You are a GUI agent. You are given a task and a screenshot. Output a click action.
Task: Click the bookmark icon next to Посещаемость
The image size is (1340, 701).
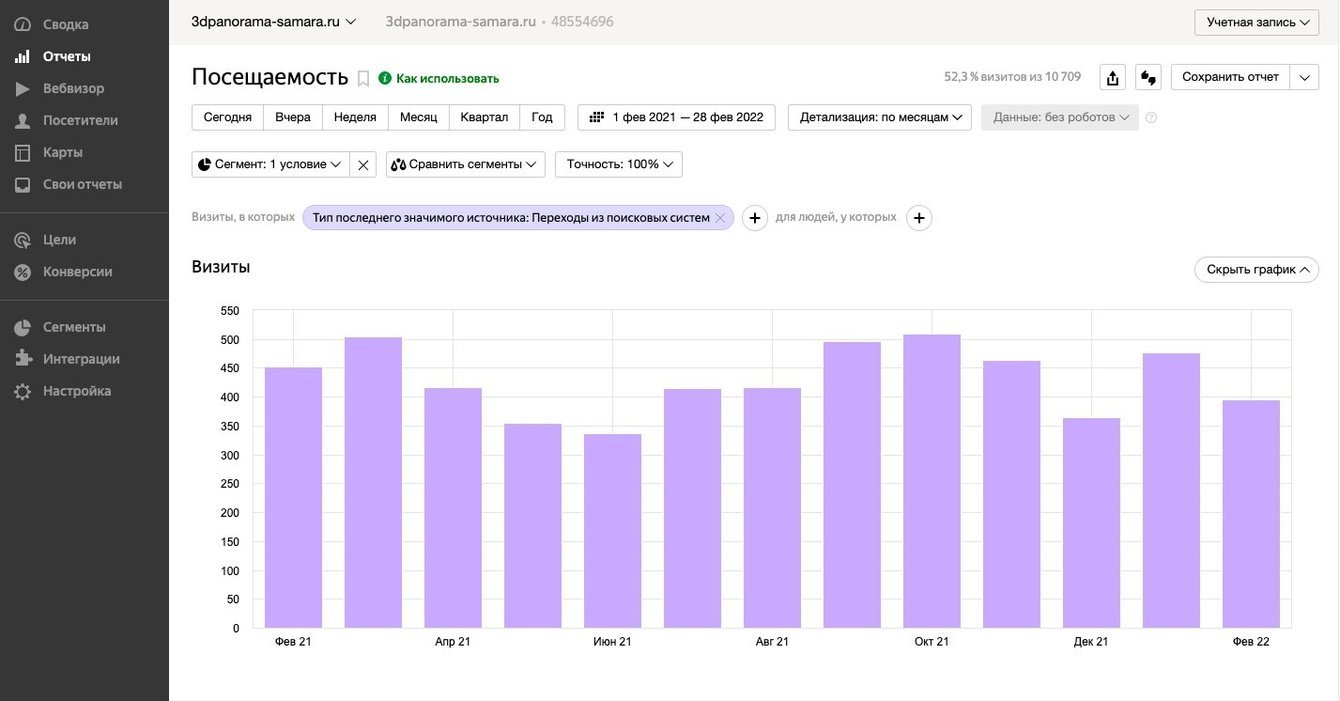(x=363, y=78)
